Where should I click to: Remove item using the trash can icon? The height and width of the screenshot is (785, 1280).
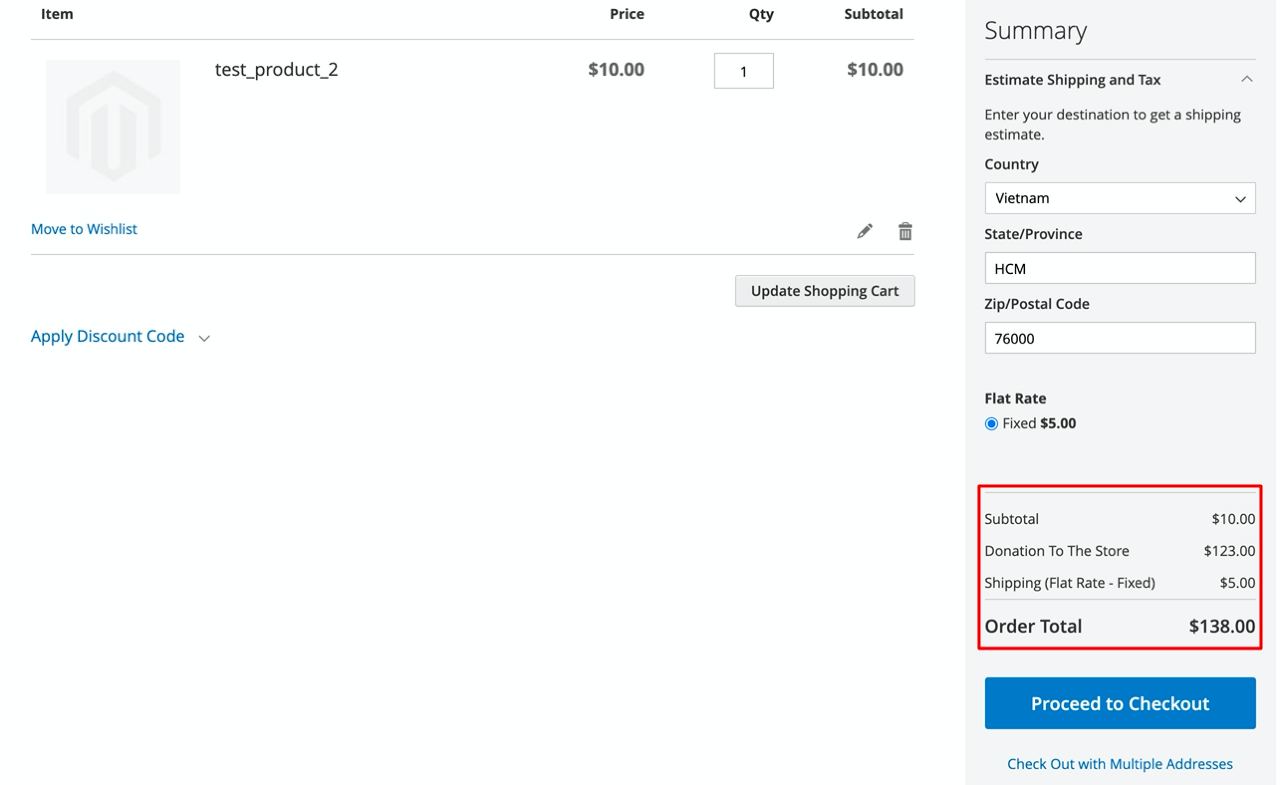(x=905, y=231)
